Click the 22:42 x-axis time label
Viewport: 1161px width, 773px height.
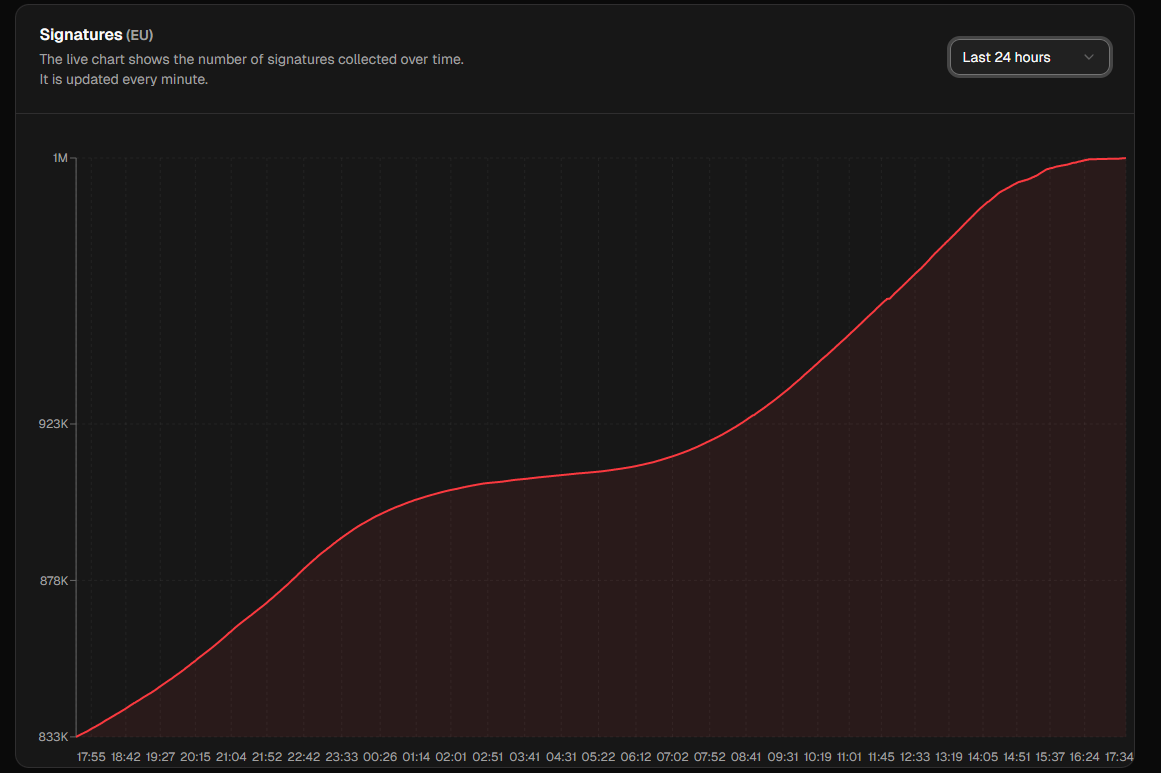[x=304, y=757]
